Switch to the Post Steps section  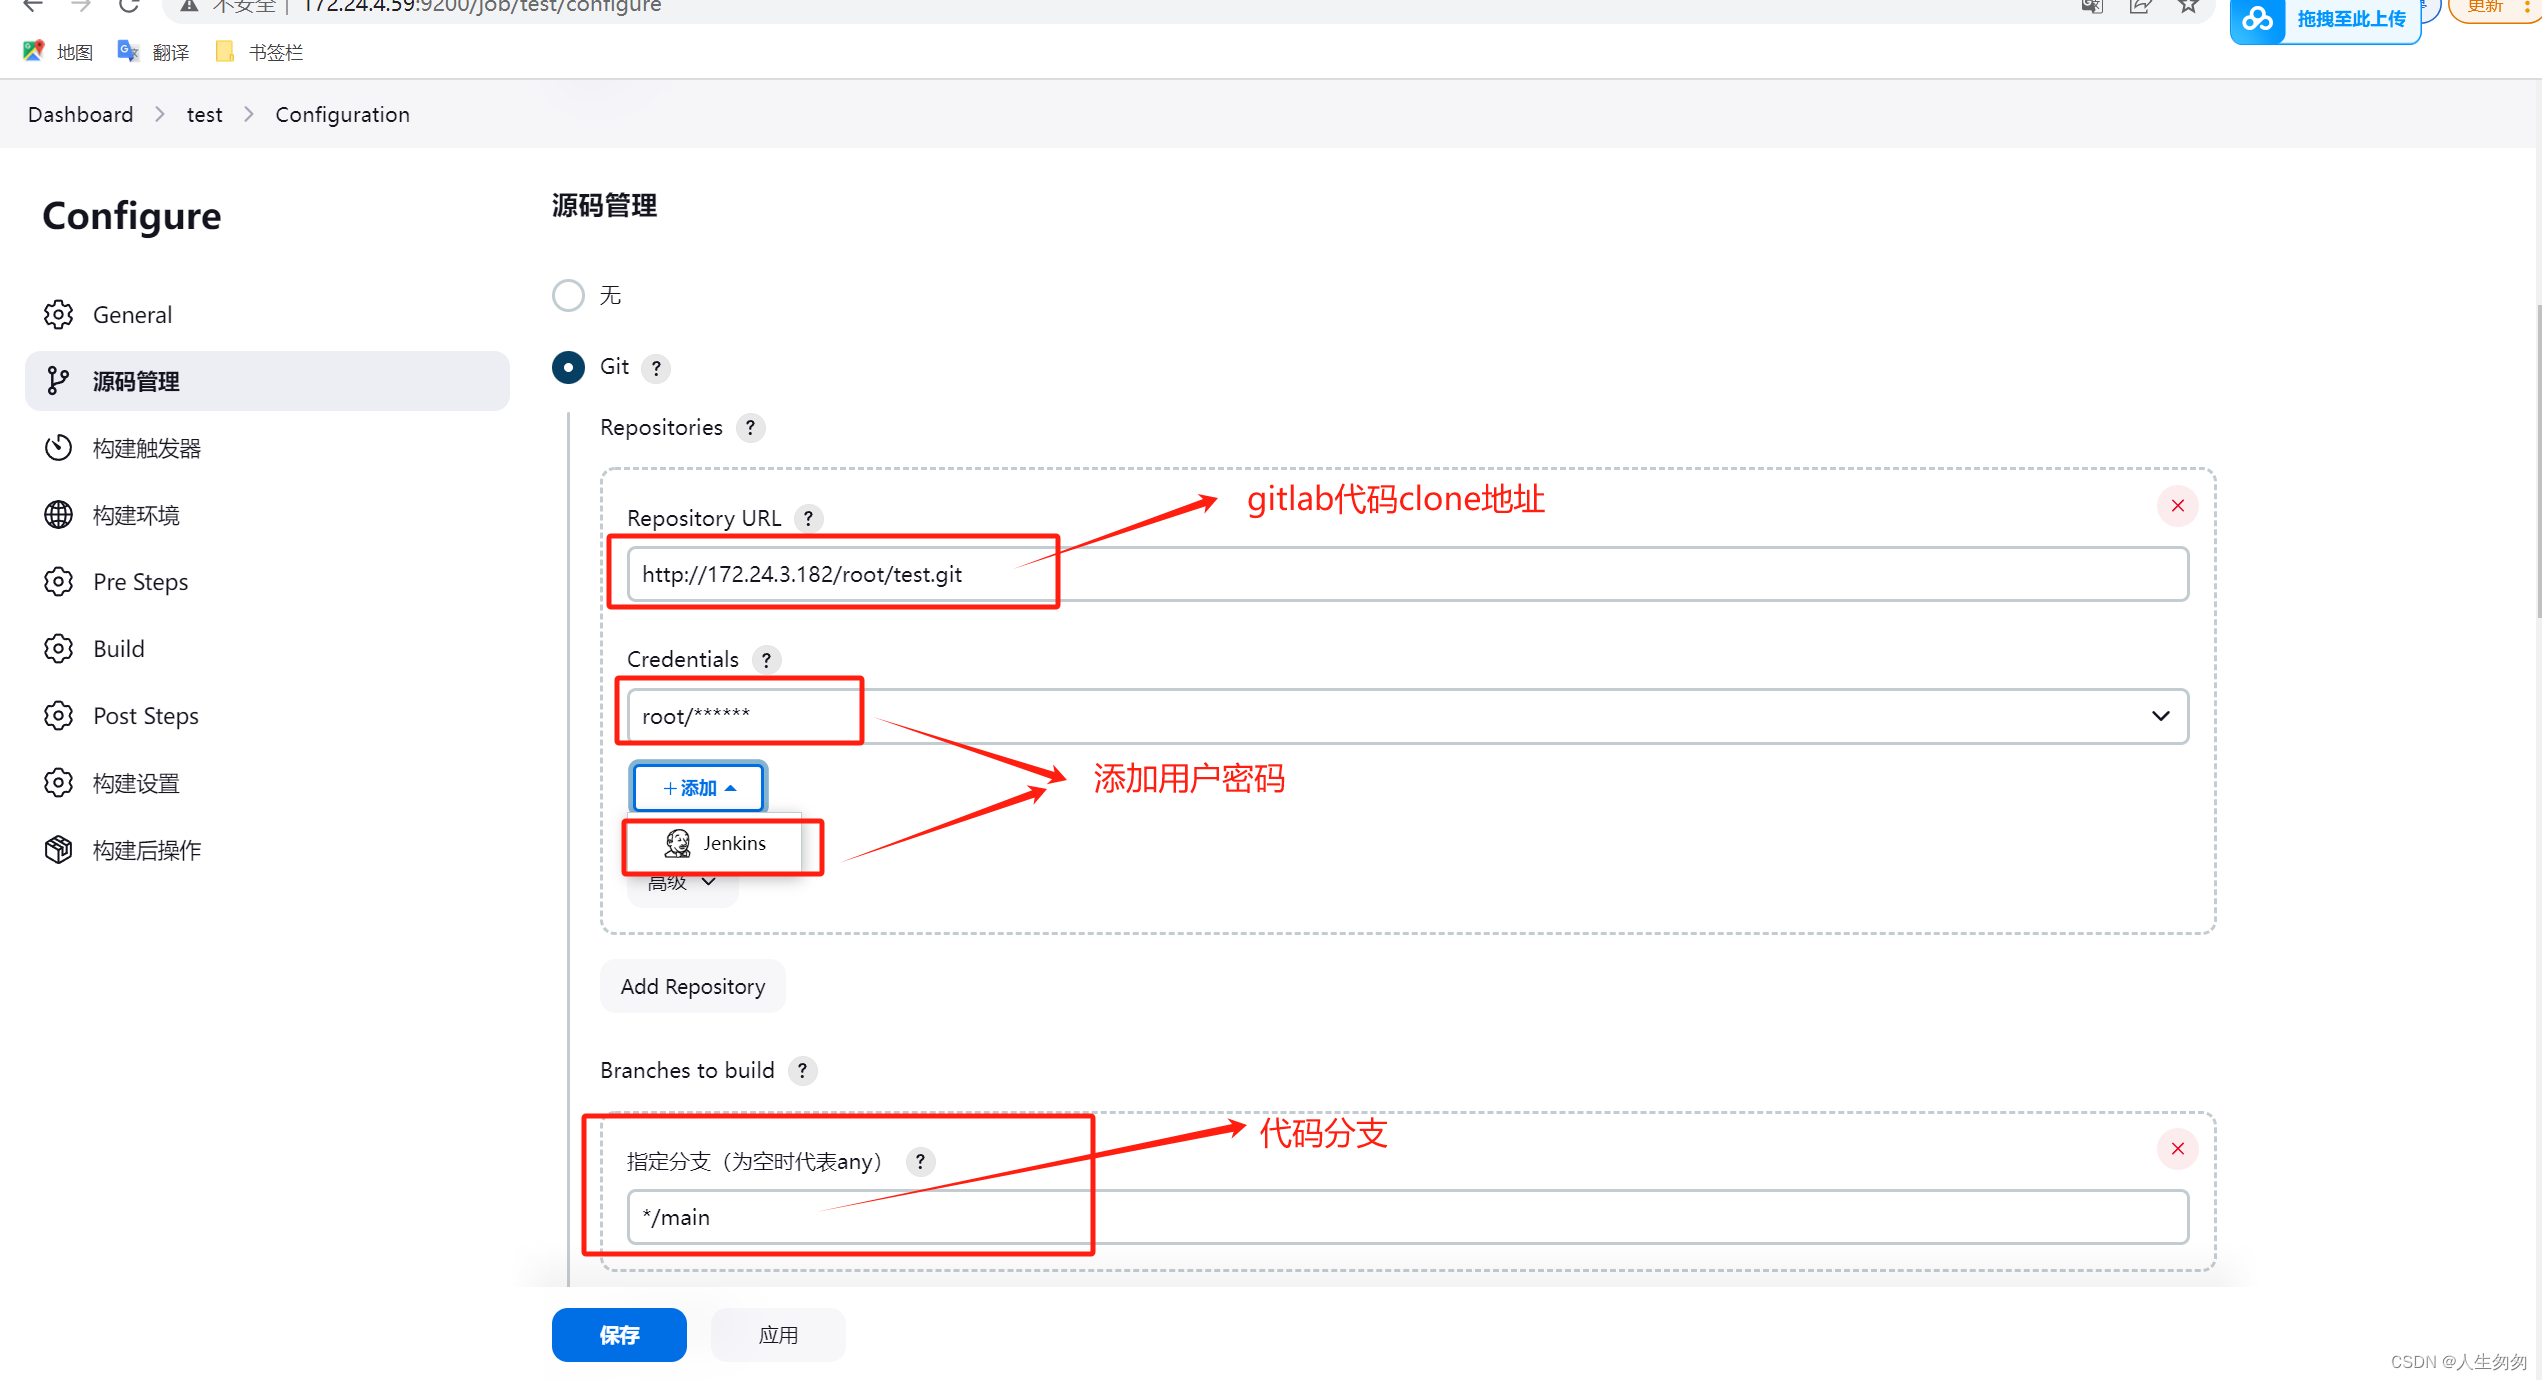point(146,715)
